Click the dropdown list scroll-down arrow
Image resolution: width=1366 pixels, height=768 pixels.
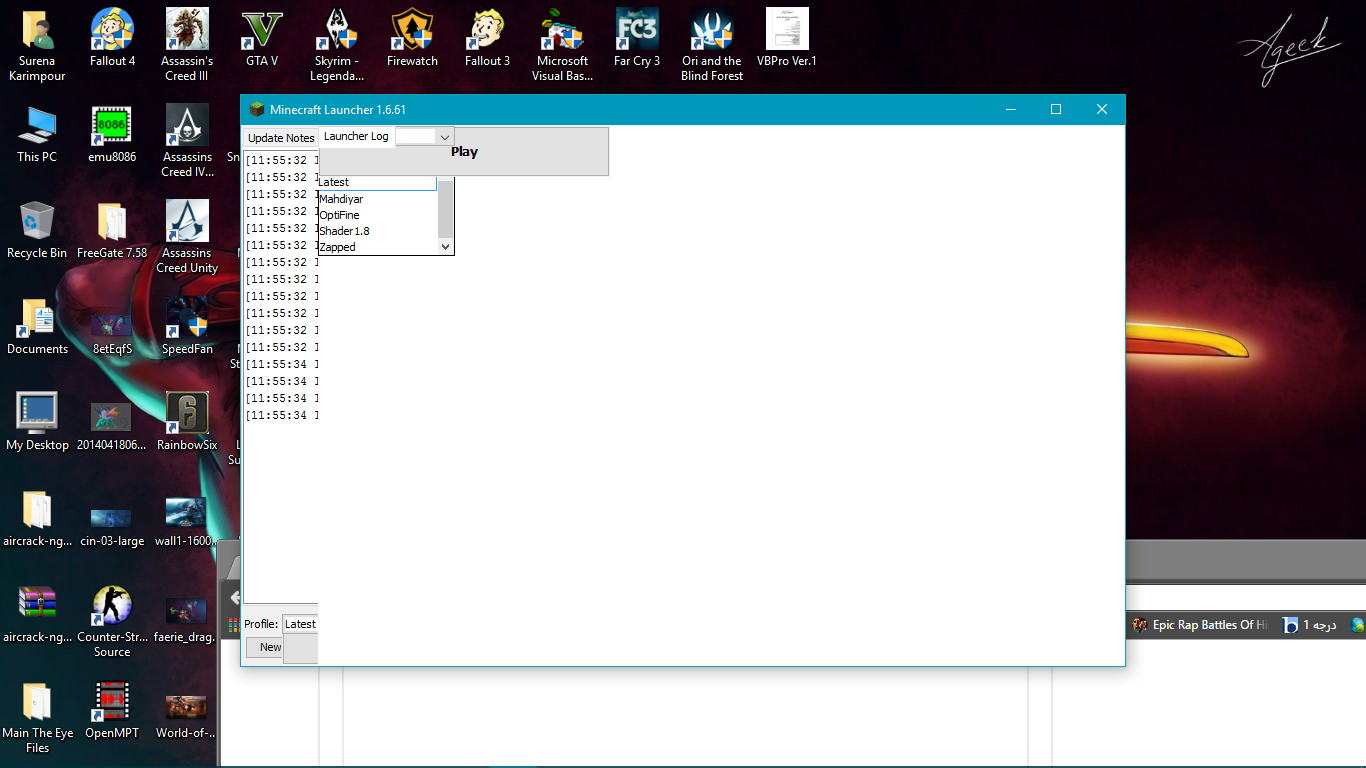(446, 247)
